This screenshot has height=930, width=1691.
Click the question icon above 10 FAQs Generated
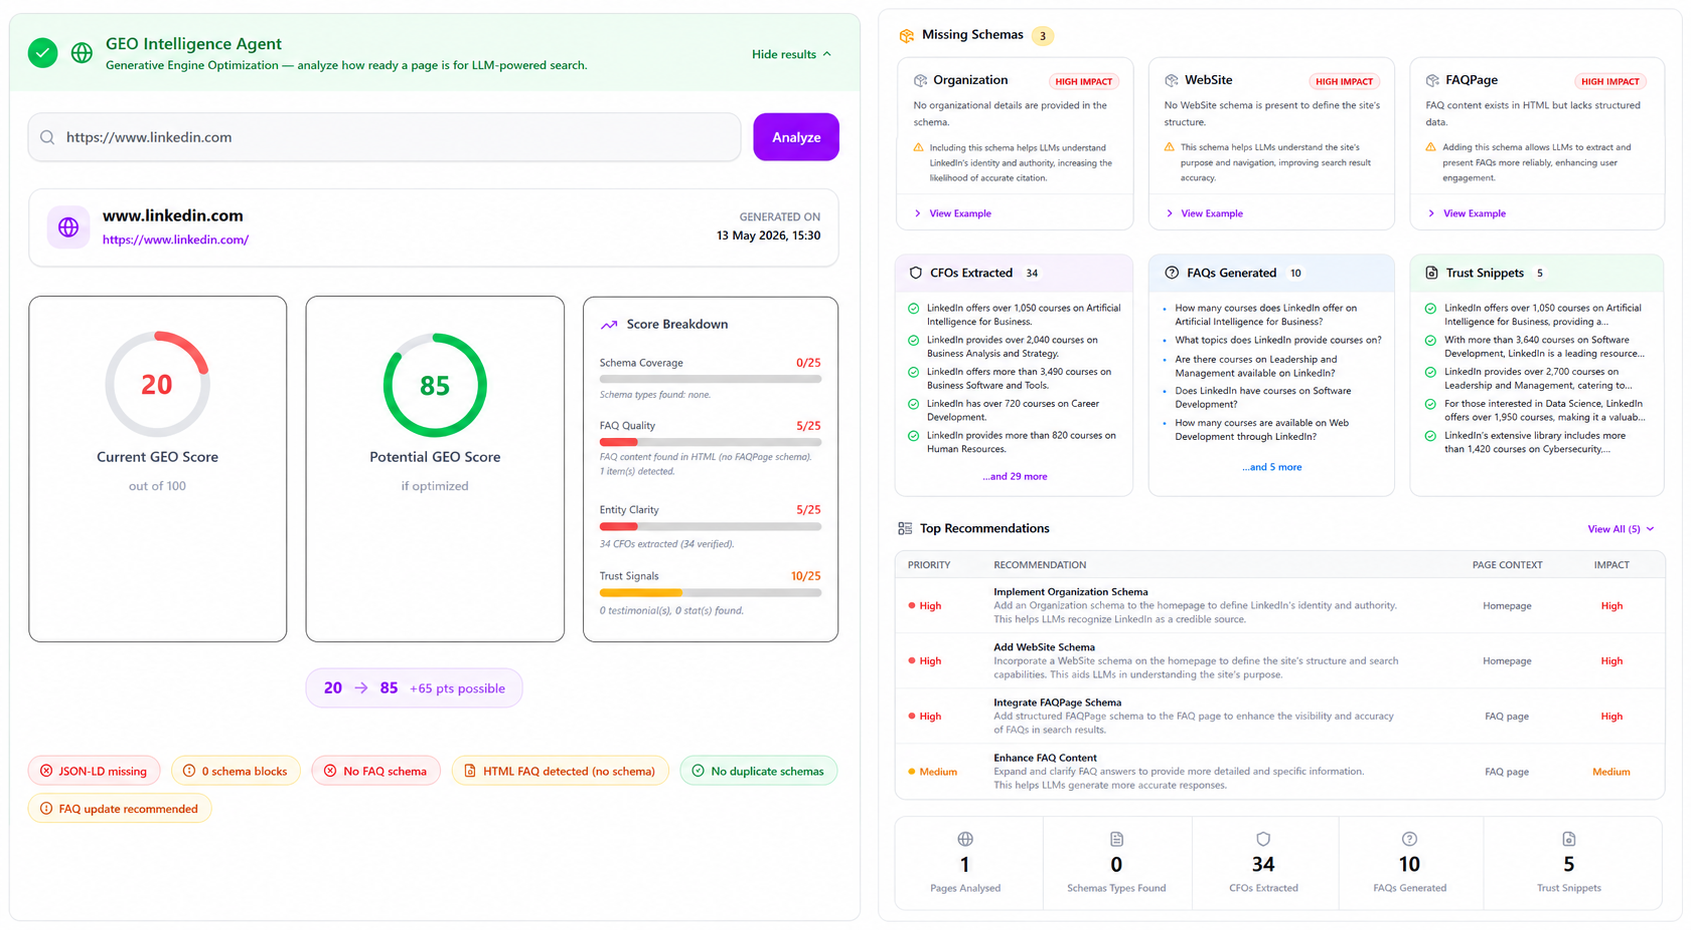[1409, 839]
